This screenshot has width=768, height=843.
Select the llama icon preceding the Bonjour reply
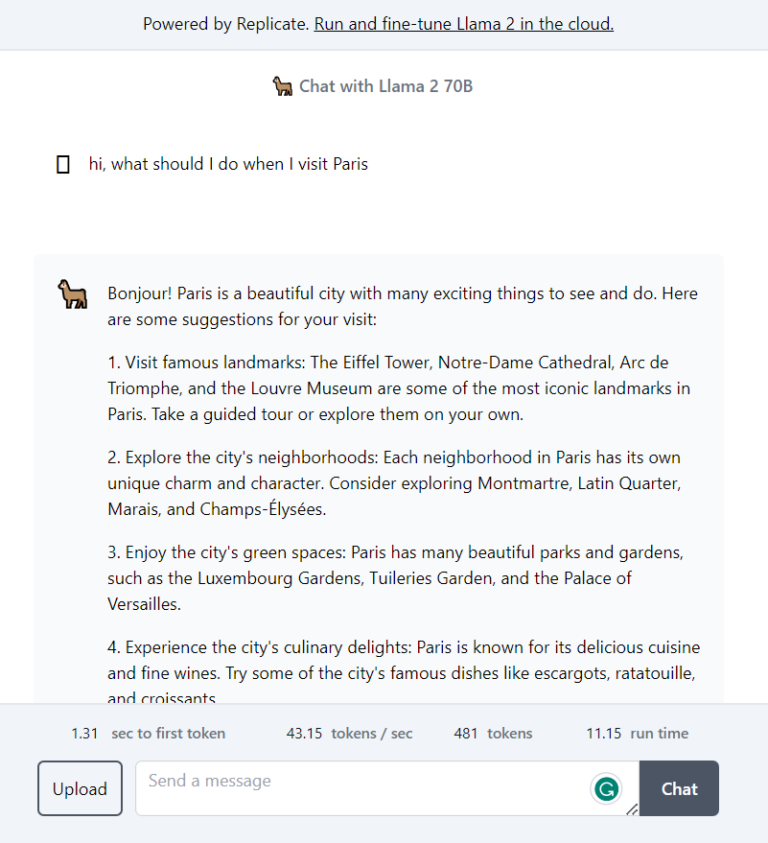(71, 293)
